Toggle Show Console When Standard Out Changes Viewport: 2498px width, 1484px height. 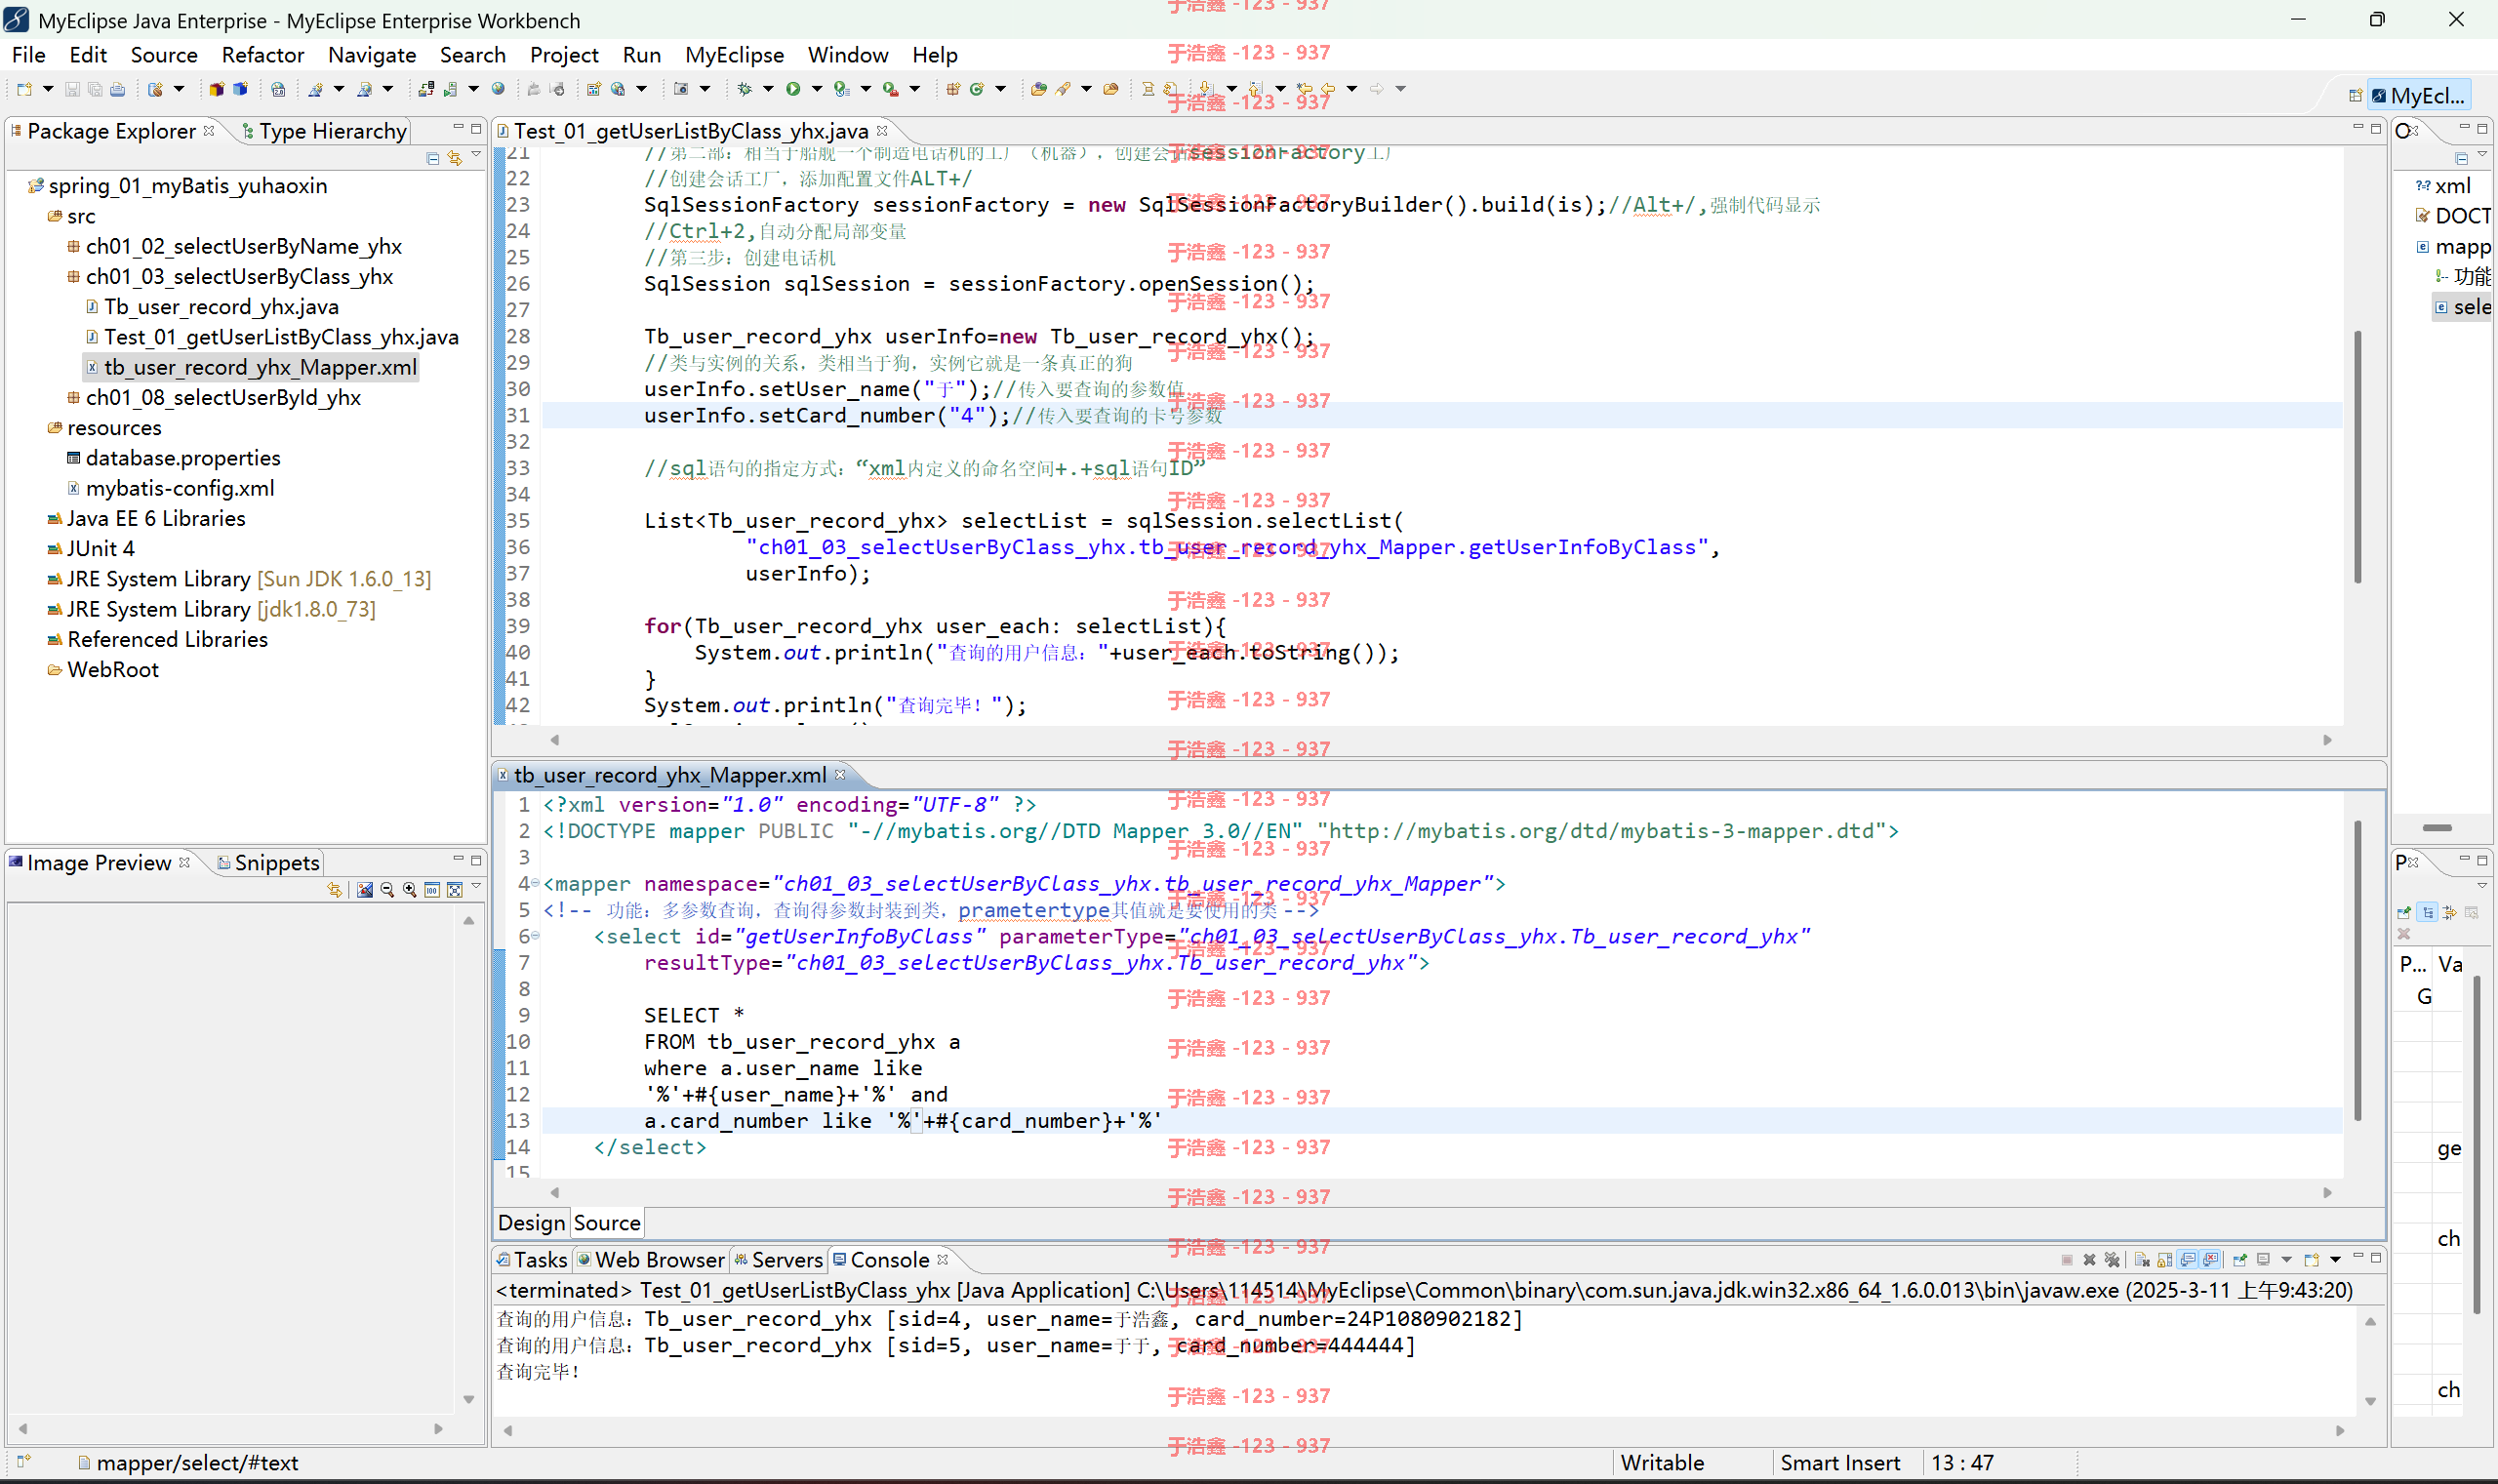pyautogui.click(x=2188, y=1259)
